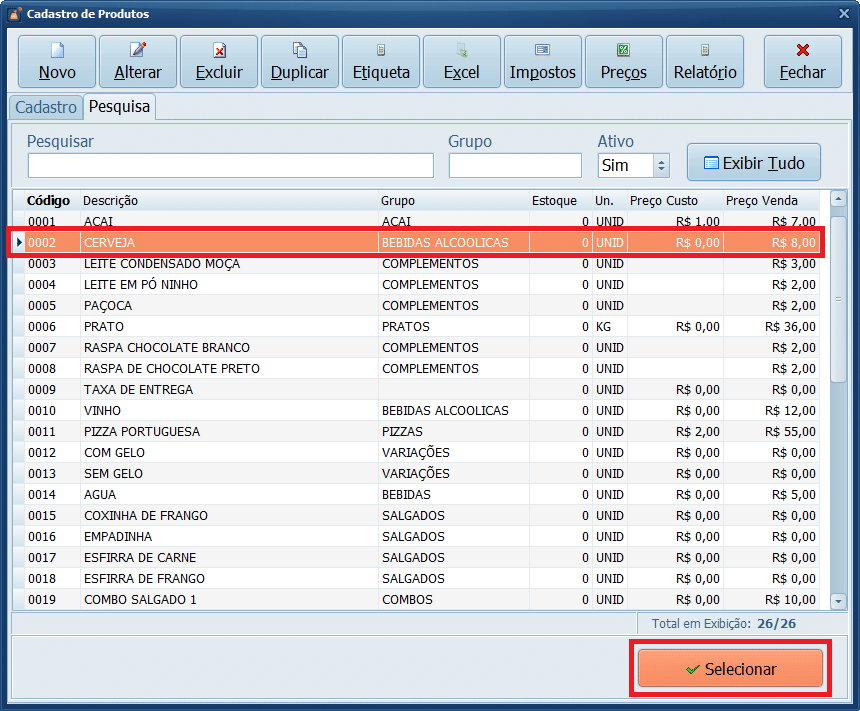This screenshot has height=711, width=860.
Task: Select the Pesquisa tab
Action: coord(119,106)
